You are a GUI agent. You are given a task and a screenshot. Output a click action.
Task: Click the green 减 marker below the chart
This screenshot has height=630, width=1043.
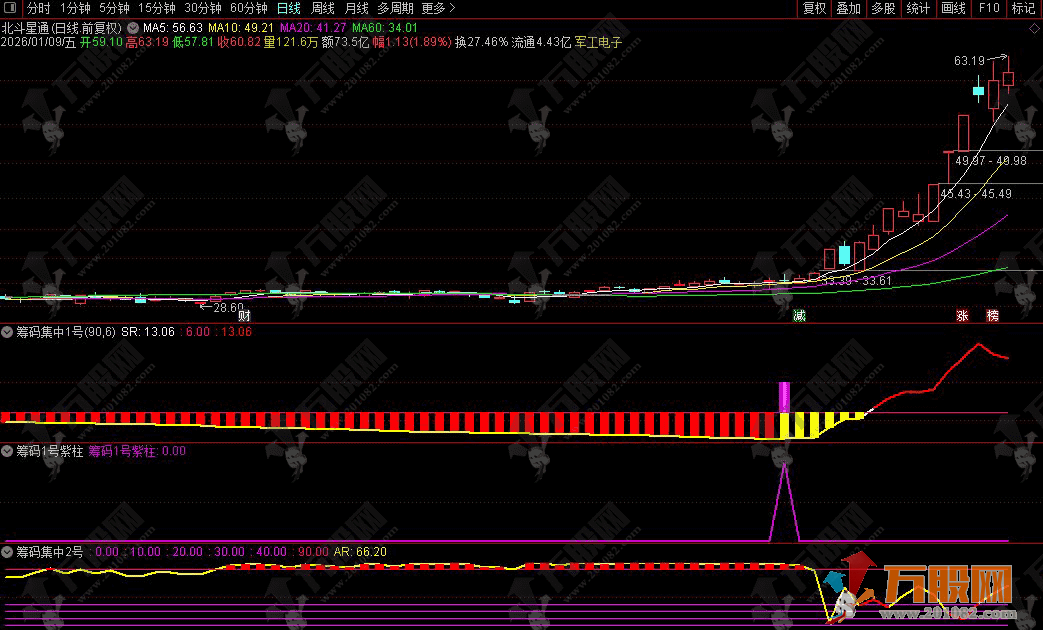(x=799, y=316)
